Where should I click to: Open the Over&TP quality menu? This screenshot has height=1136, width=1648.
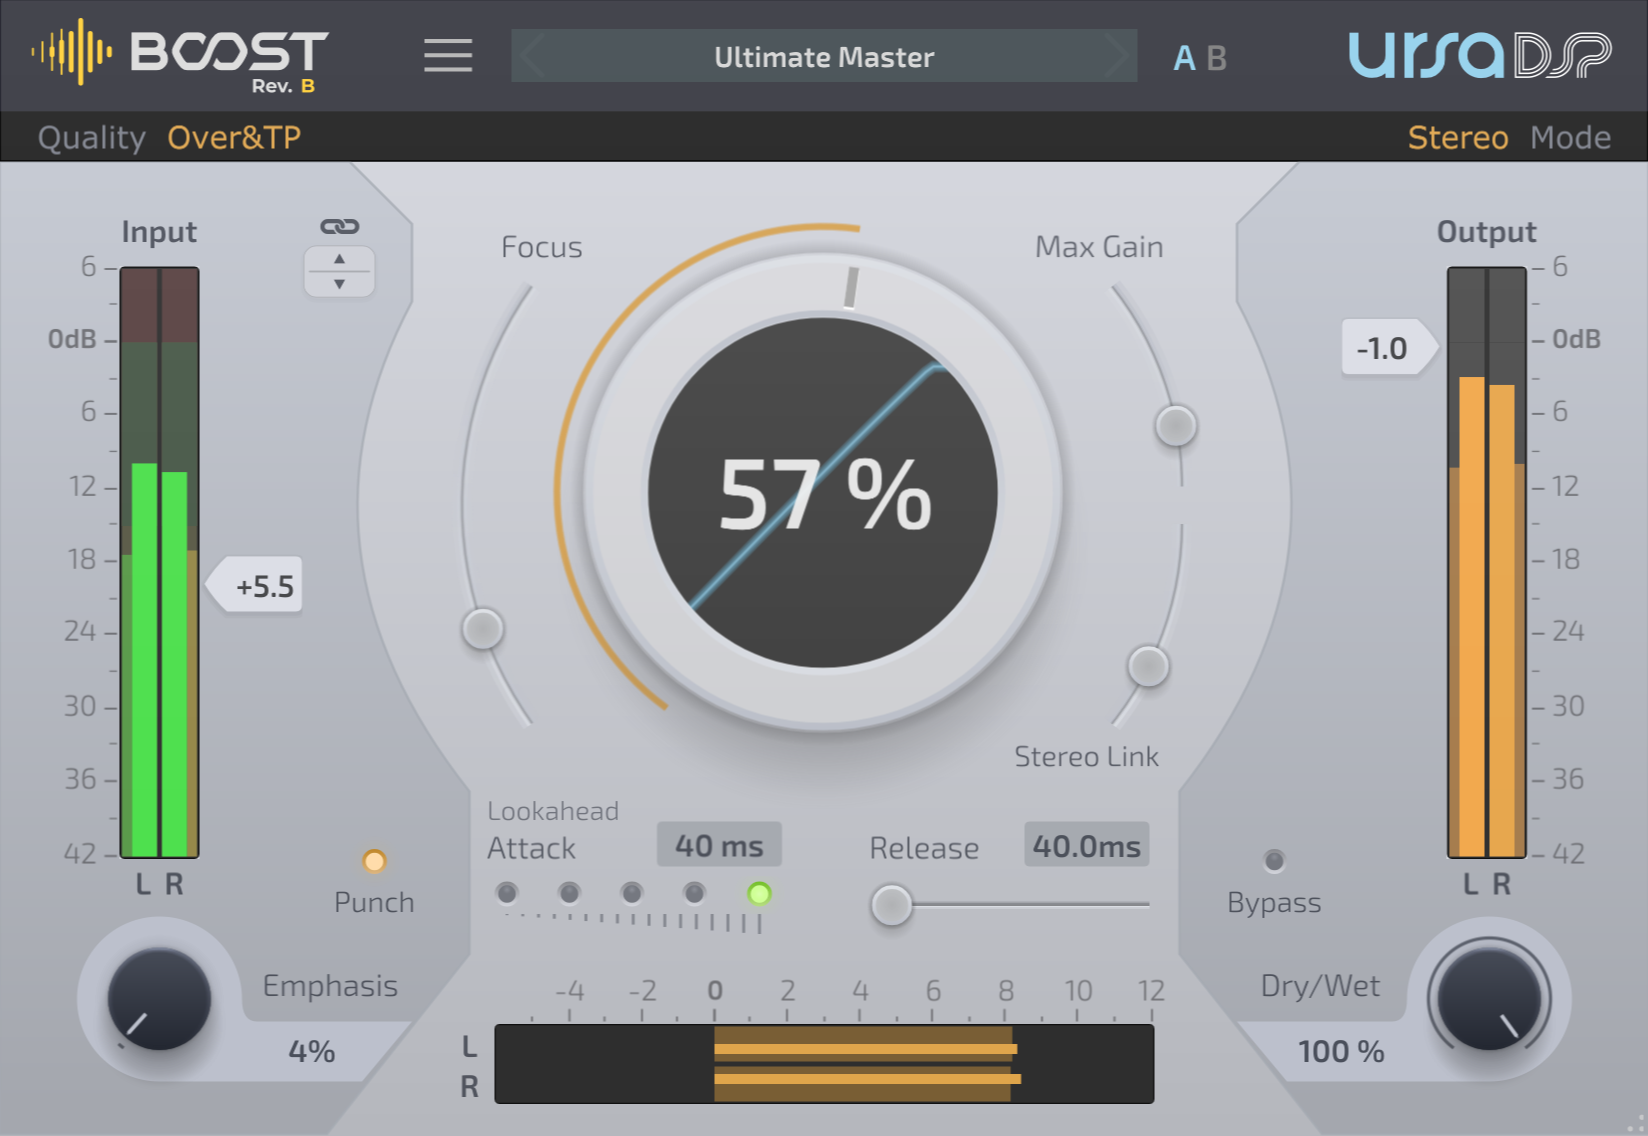(235, 137)
